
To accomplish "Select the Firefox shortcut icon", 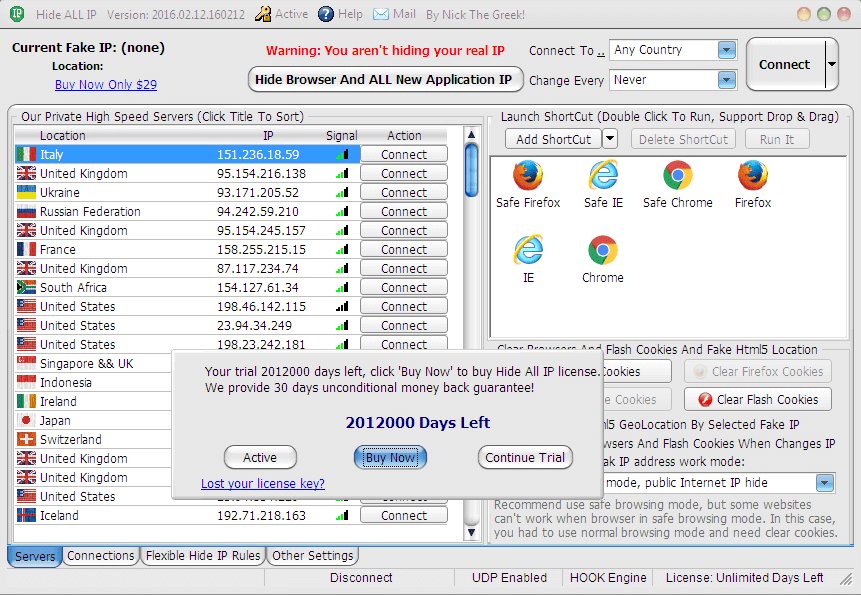I will (753, 176).
